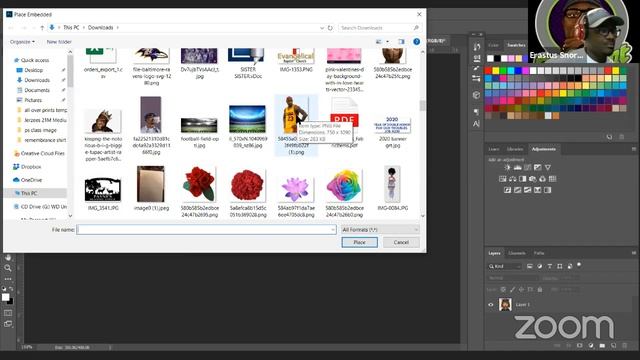Expand the address bar history dropdown
Screen dimensions: 640x360
pos(322,28)
